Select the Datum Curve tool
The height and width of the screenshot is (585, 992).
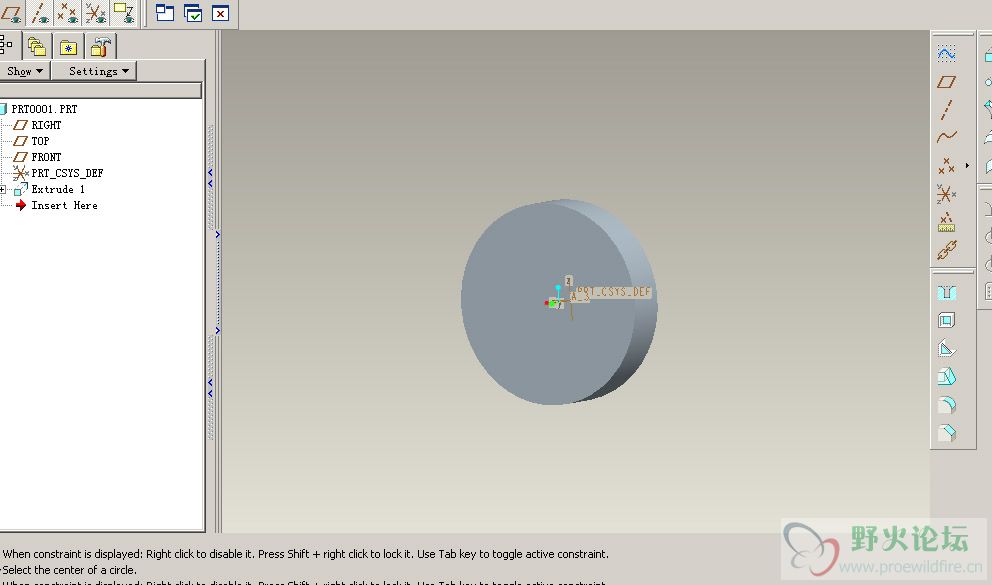pyautogui.click(x=946, y=137)
